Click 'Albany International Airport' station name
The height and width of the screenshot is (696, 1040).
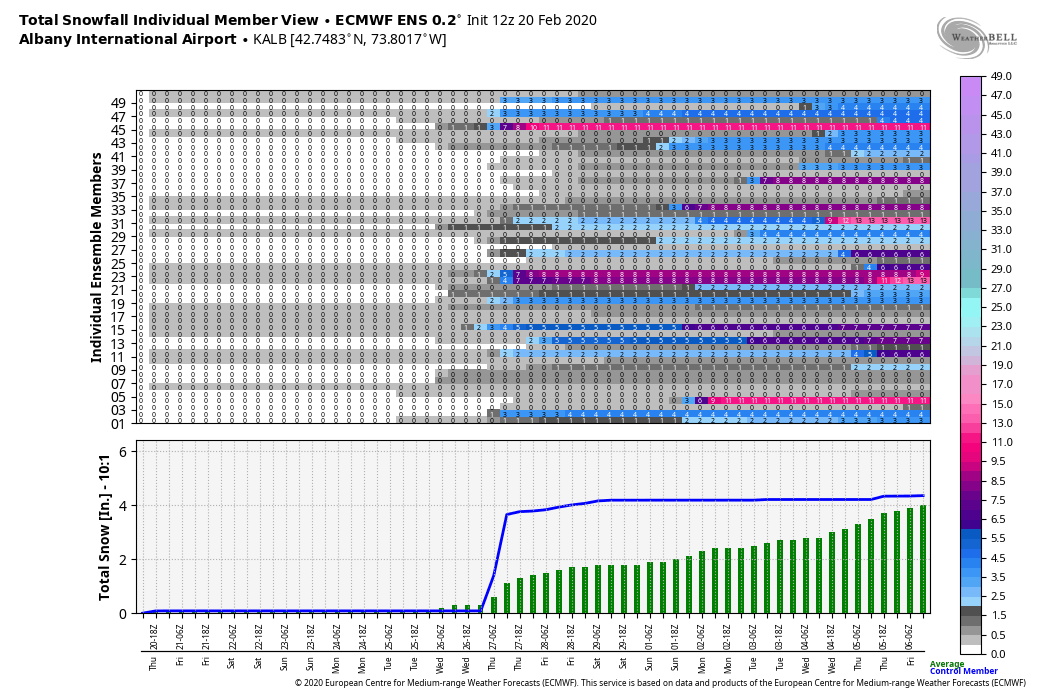click(127, 39)
